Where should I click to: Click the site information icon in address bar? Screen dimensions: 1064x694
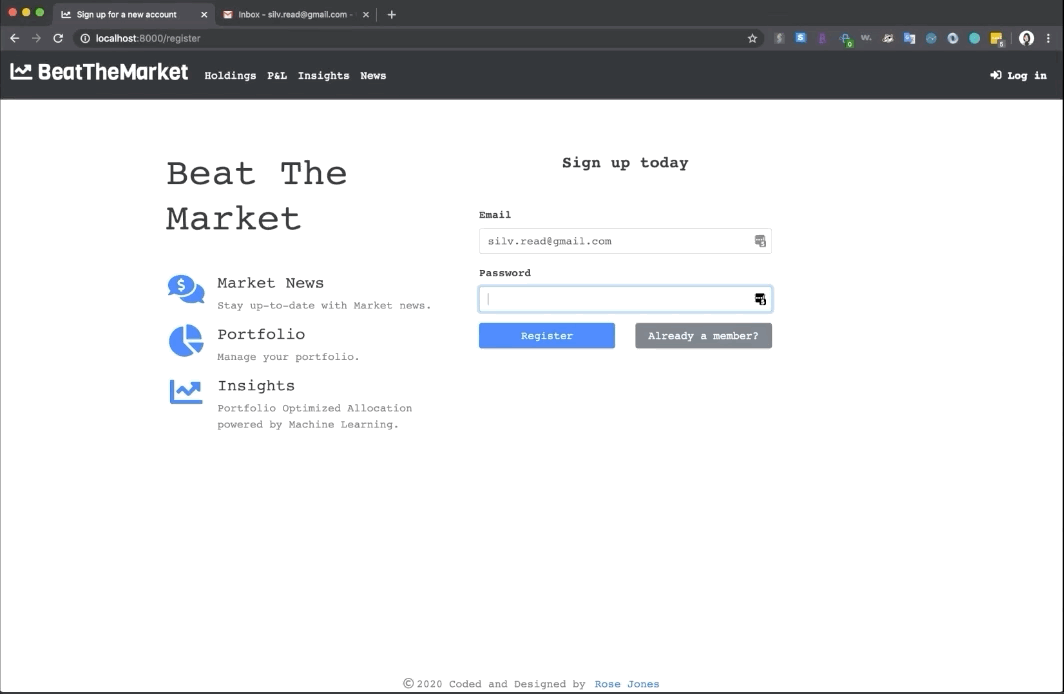[85, 39]
